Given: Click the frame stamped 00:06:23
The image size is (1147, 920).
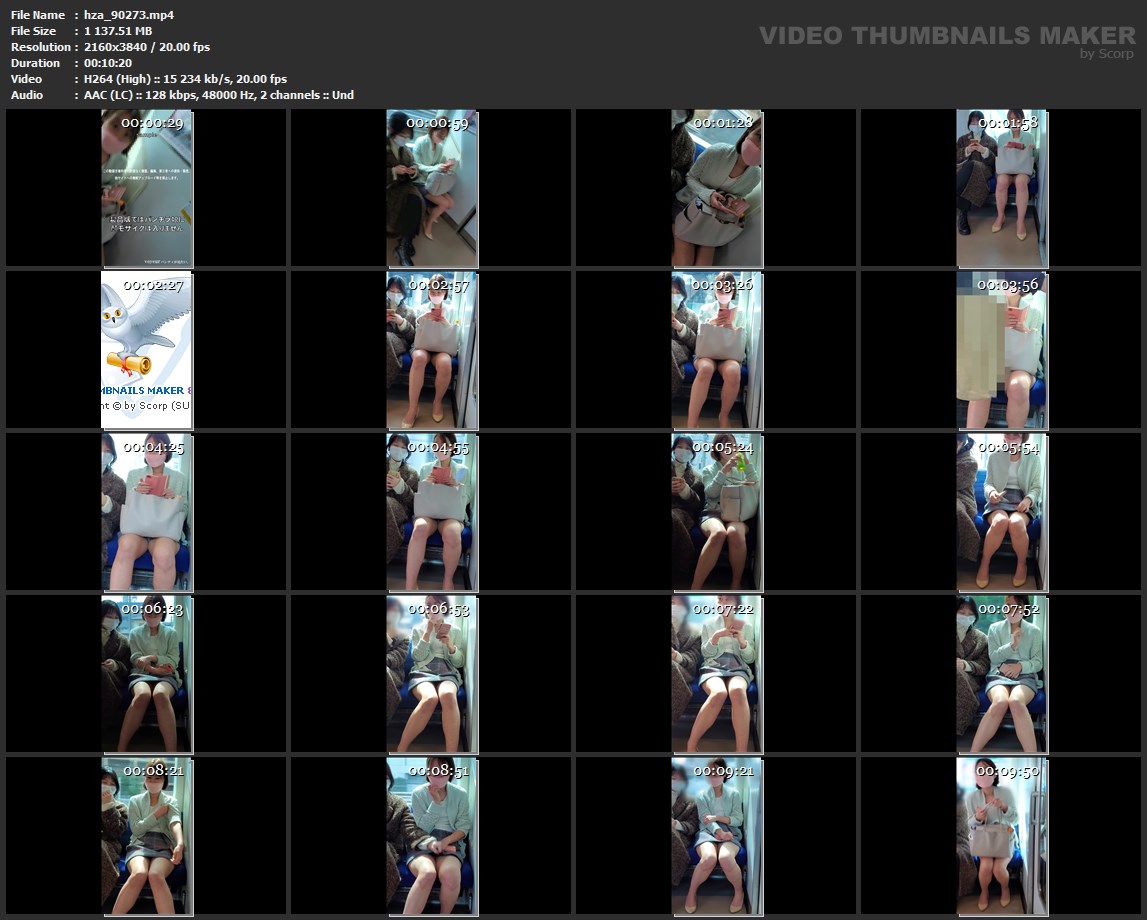Looking at the screenshot, I should [x=147, y=674].
